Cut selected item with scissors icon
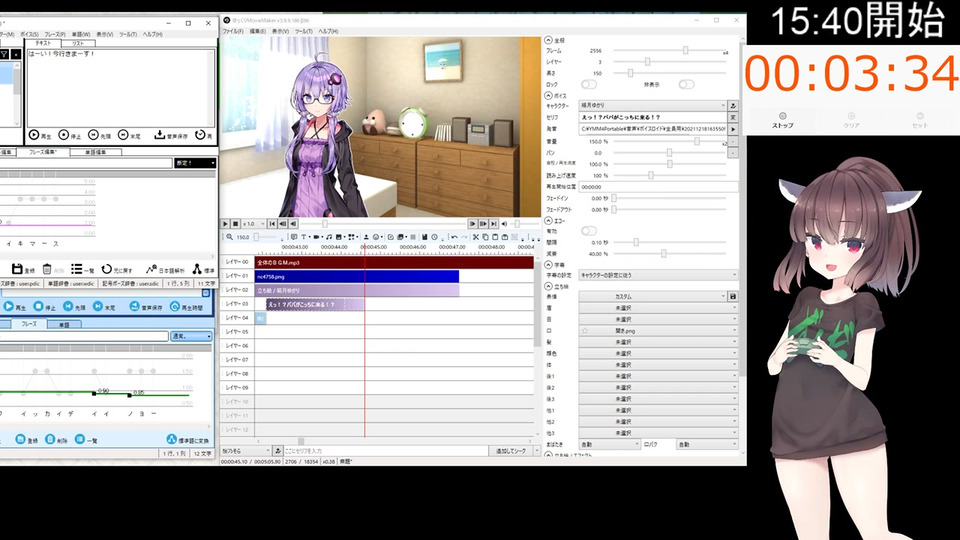The width and height of the screenshot is (960, 540). coord(476,237)
